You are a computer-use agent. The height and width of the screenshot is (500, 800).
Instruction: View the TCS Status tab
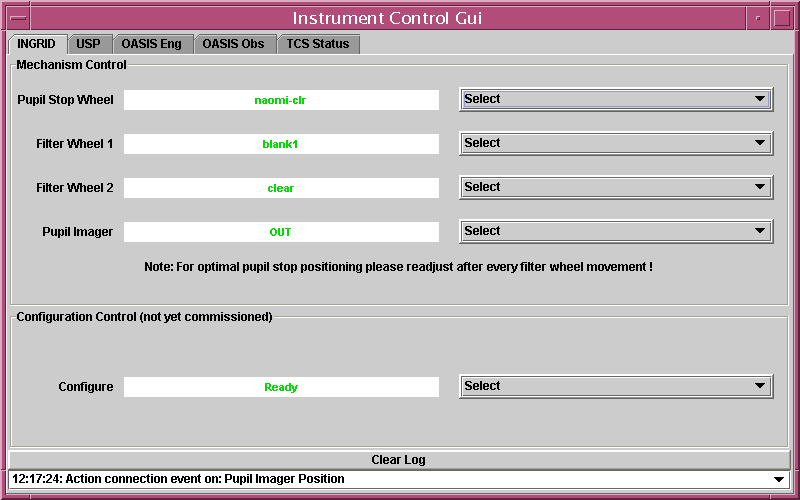click(x=318, y=44)
